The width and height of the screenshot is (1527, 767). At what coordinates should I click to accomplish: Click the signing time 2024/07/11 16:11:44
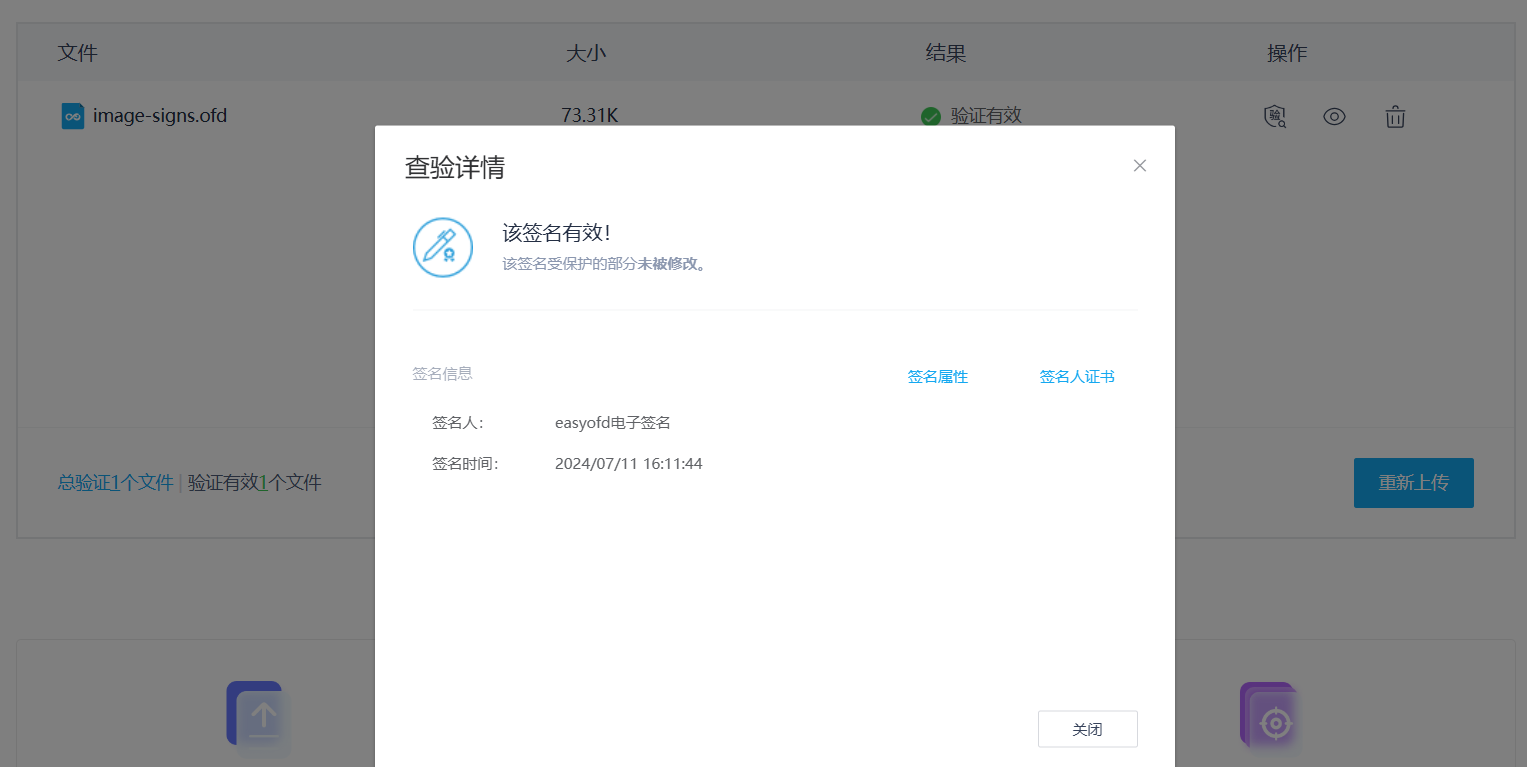click(x=628, y=464)
